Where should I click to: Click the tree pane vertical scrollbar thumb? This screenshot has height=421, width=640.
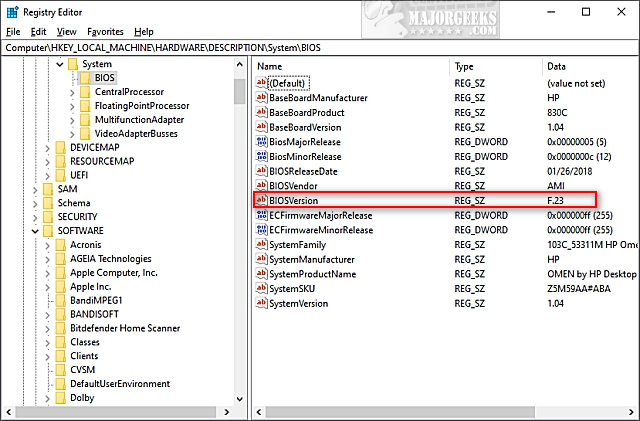(x=240, y=91)
